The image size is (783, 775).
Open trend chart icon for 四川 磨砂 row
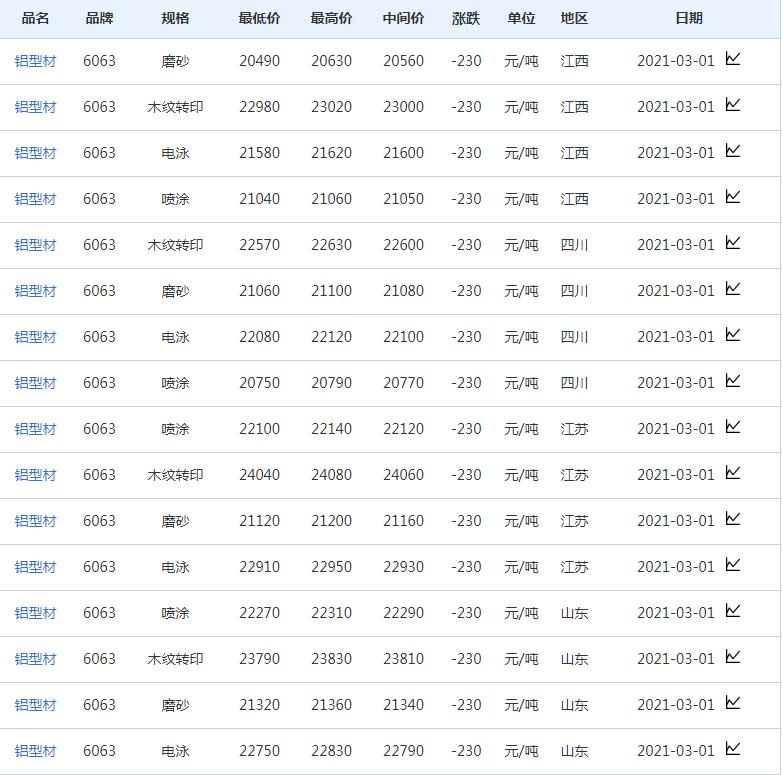[x=733, y=289]
